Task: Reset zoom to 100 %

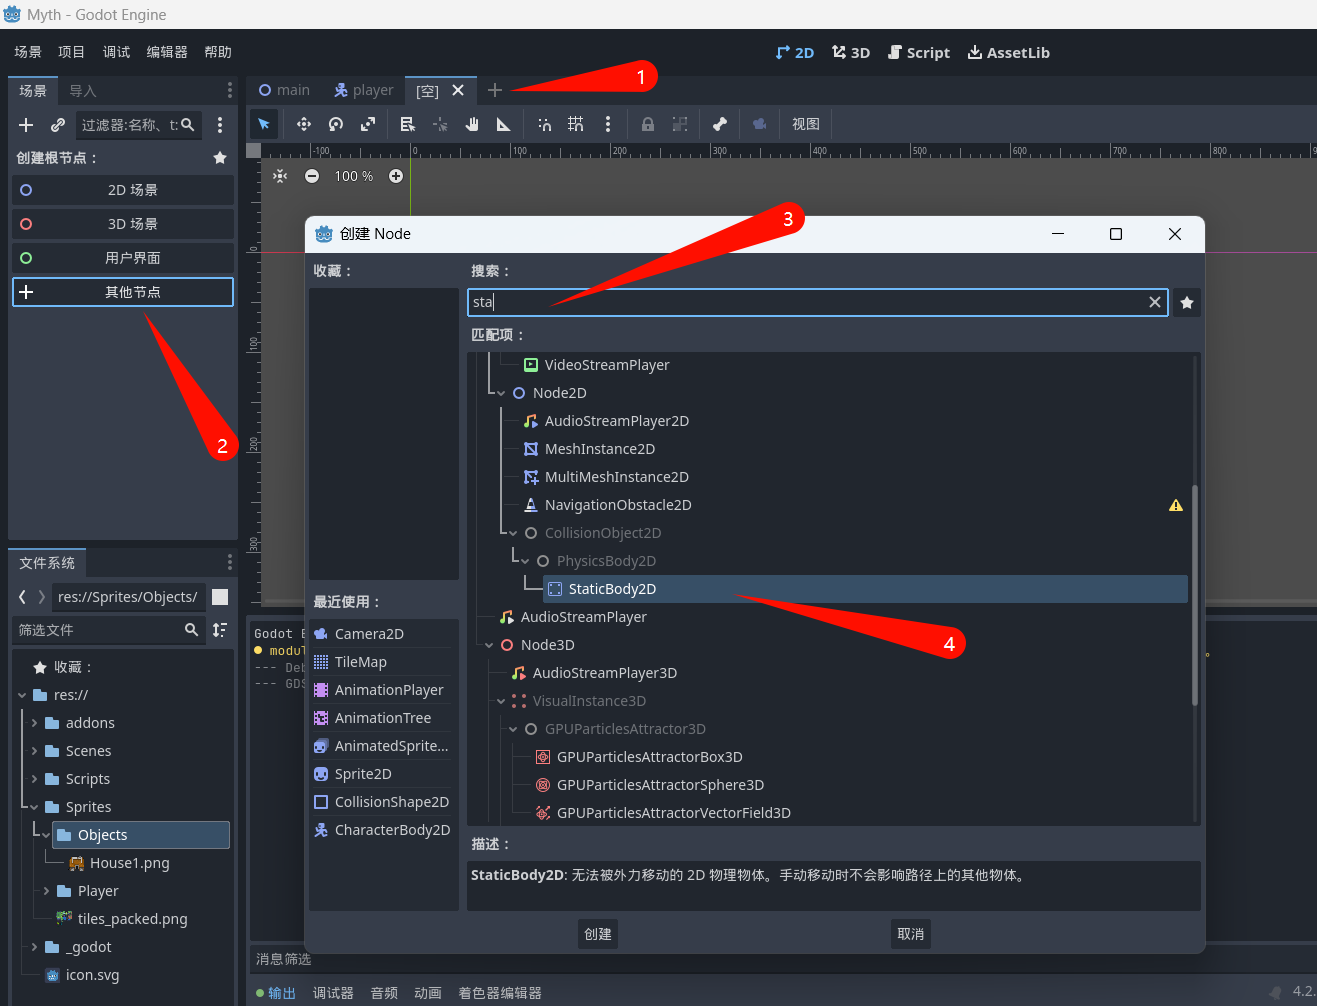Action: (354, 176)
